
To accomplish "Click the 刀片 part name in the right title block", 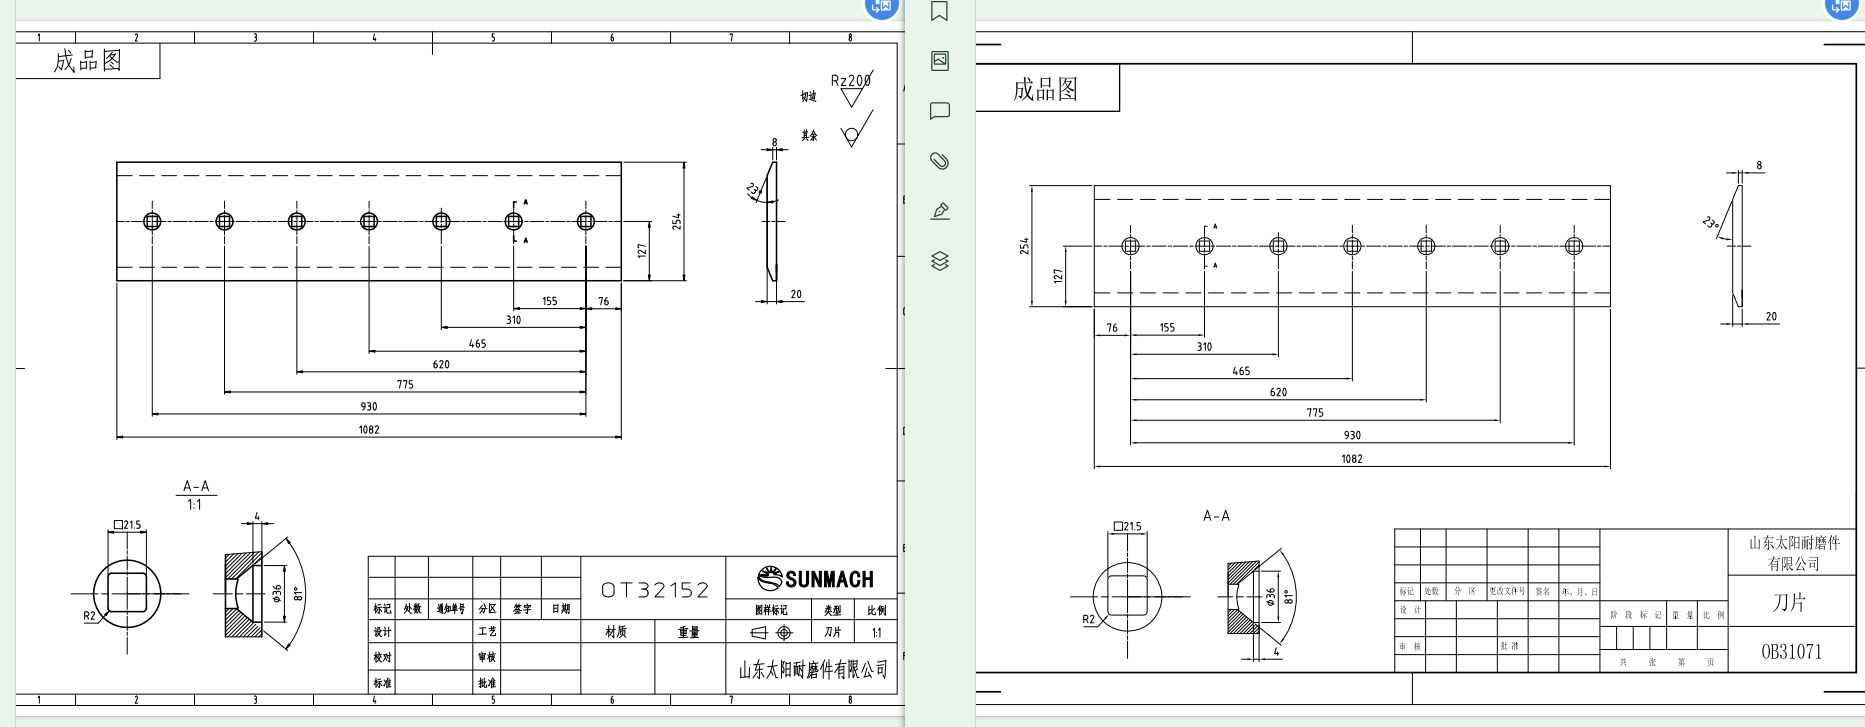I will (x=1789, y=603).
